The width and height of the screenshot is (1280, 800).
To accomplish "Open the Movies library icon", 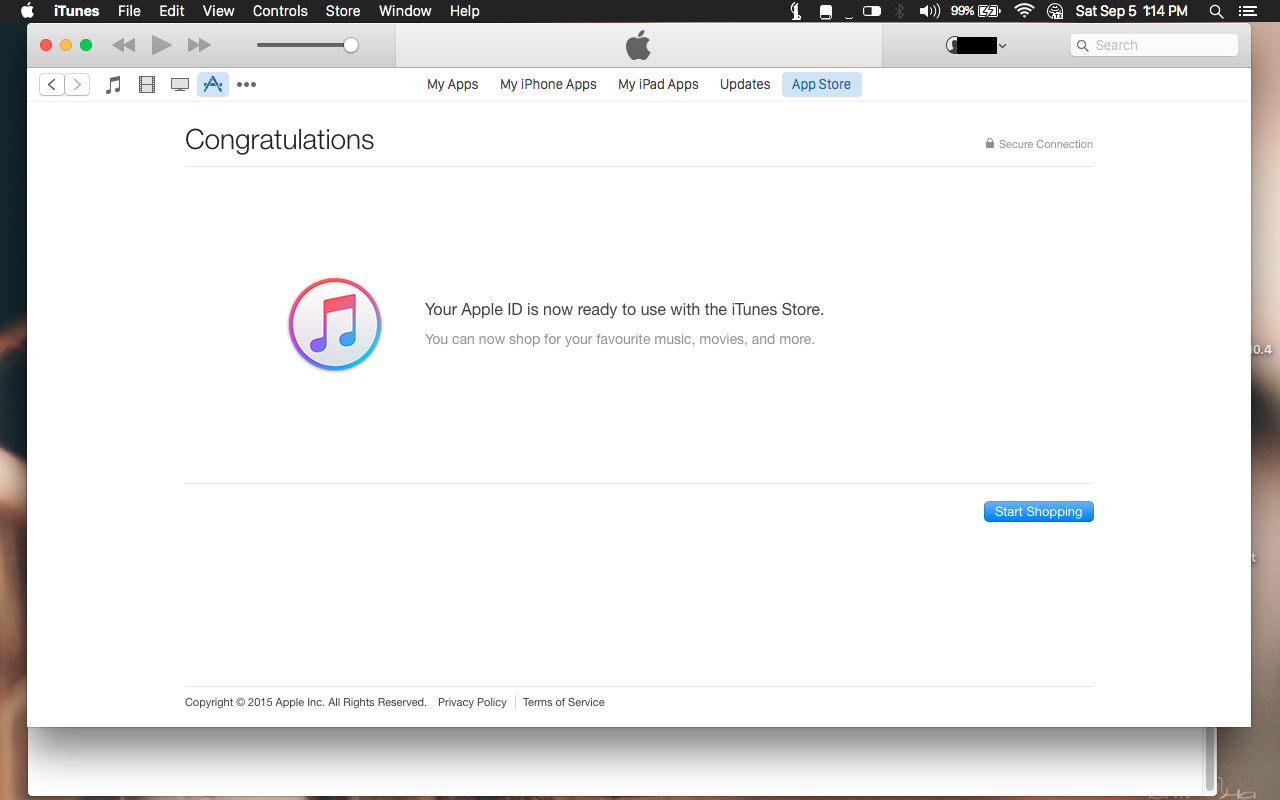I will (x=147, y=85).
